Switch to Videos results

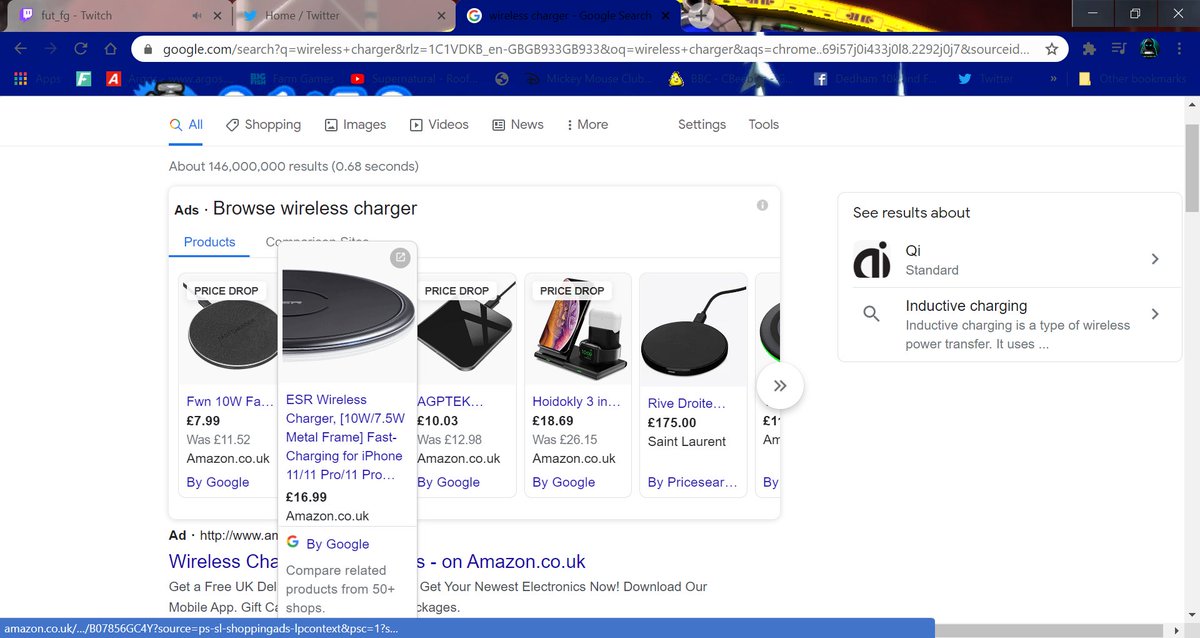coord(439,125)
